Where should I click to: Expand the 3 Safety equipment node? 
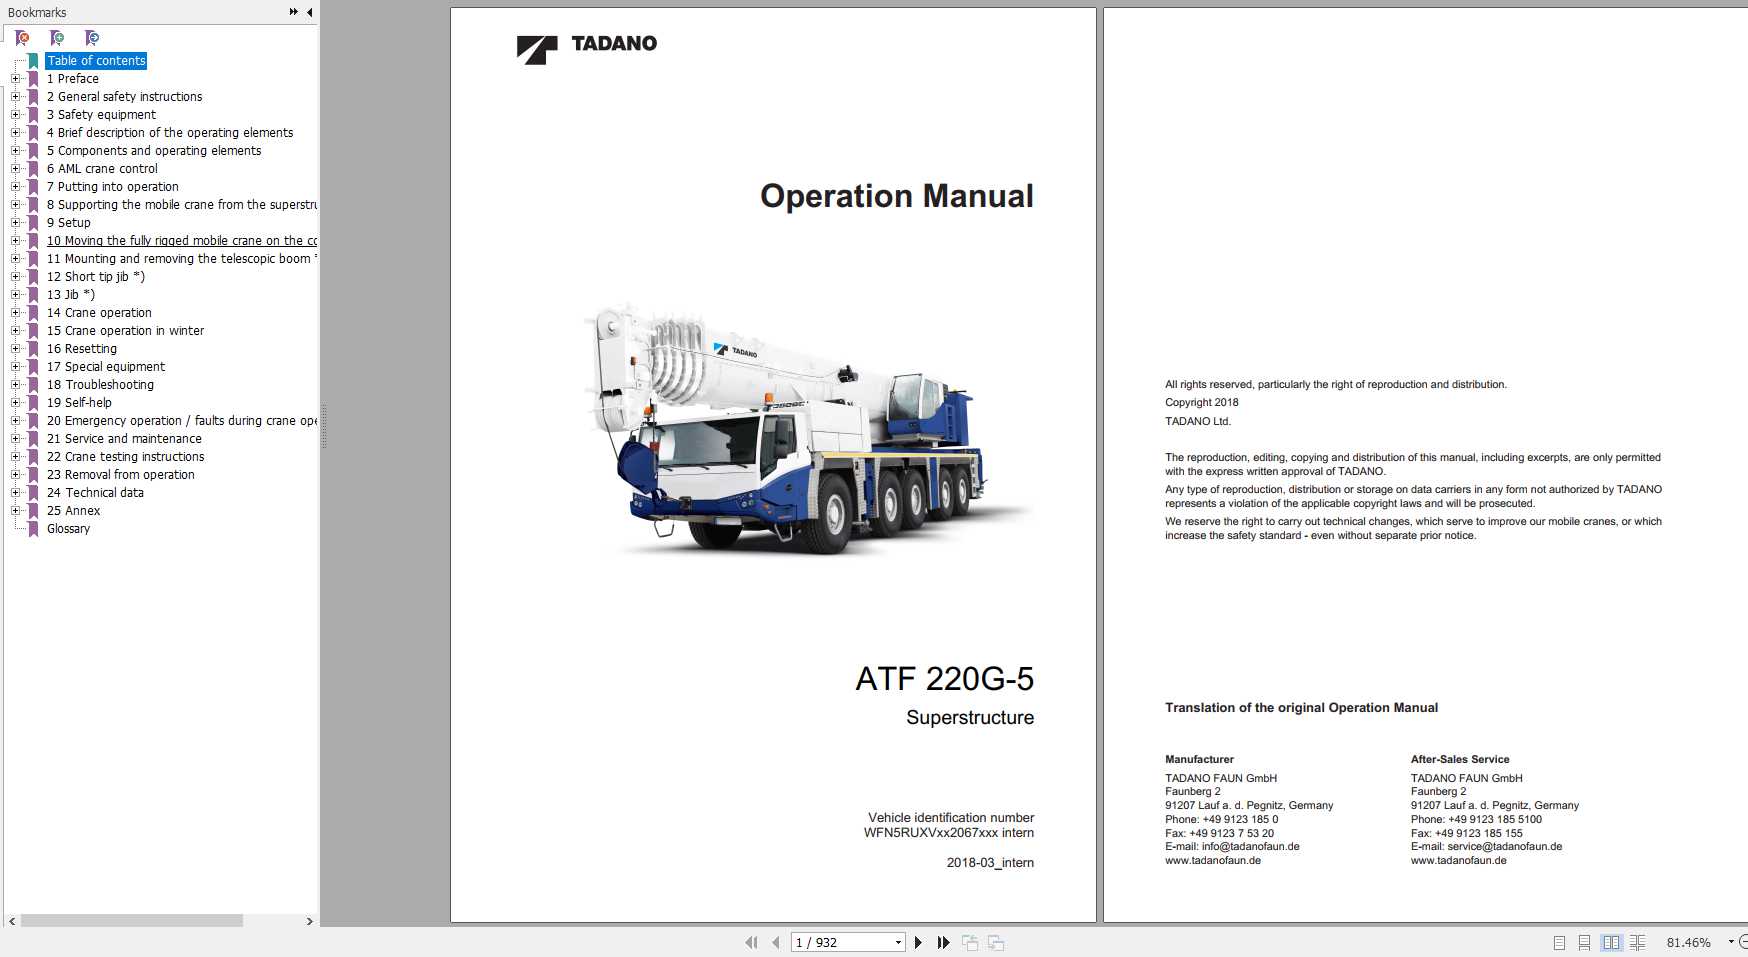click(x=15, y=115)
